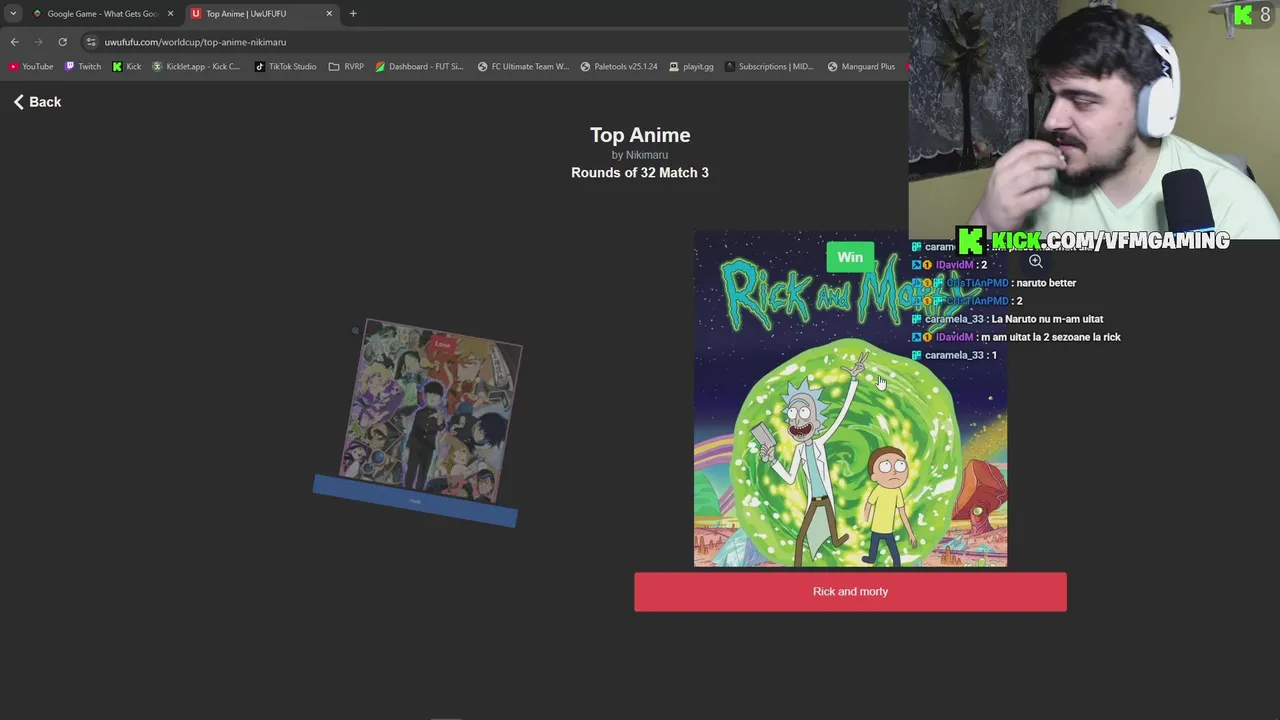View site information icon in address bar
The height and width of the screenshot is (720, 1280).
91,42
